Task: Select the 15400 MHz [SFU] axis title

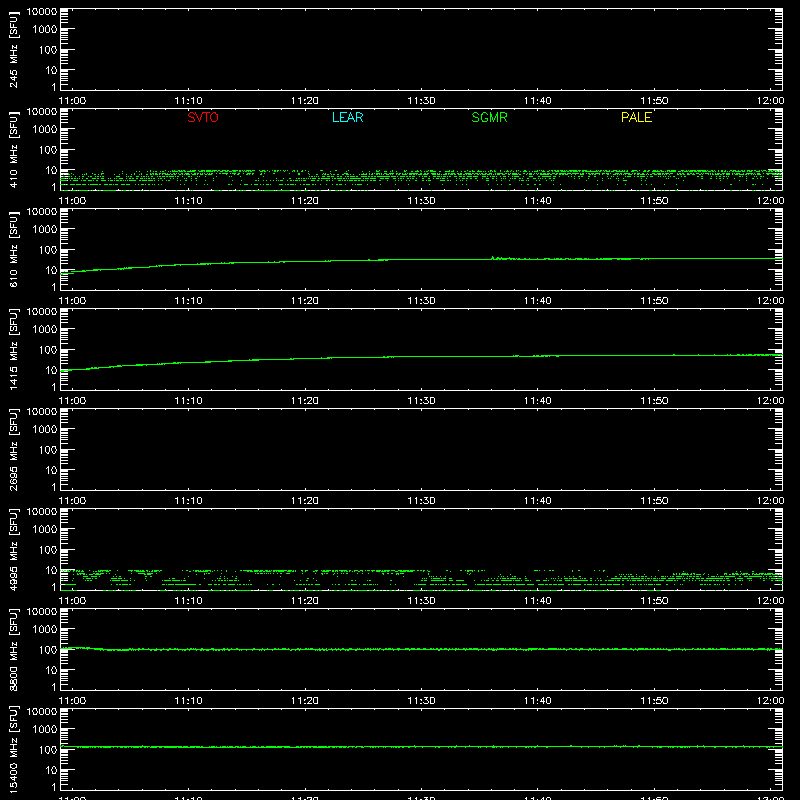Action: point(13,749)
